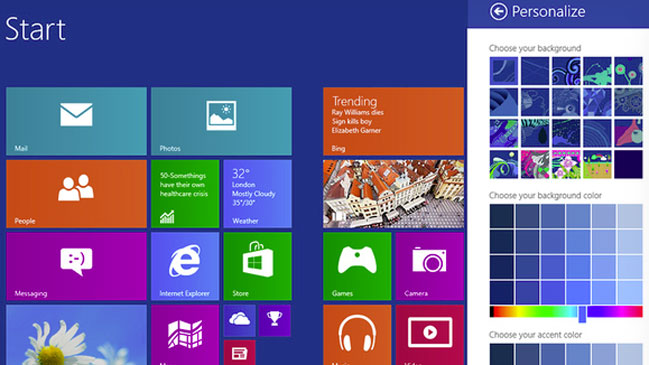Viewport: 649px width, 365px height.
Task: Pick the last accent color swatch in row
Action: 630,354
